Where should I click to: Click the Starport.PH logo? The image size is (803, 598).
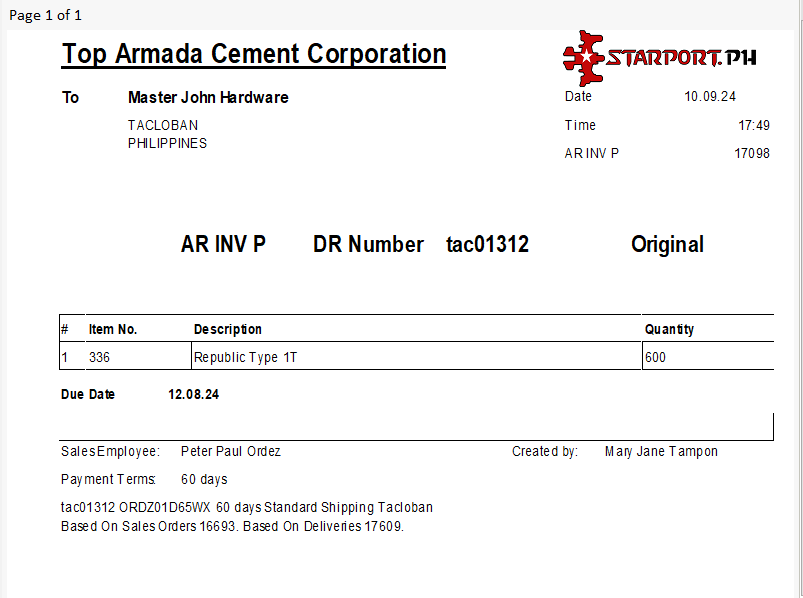point(660,57)
